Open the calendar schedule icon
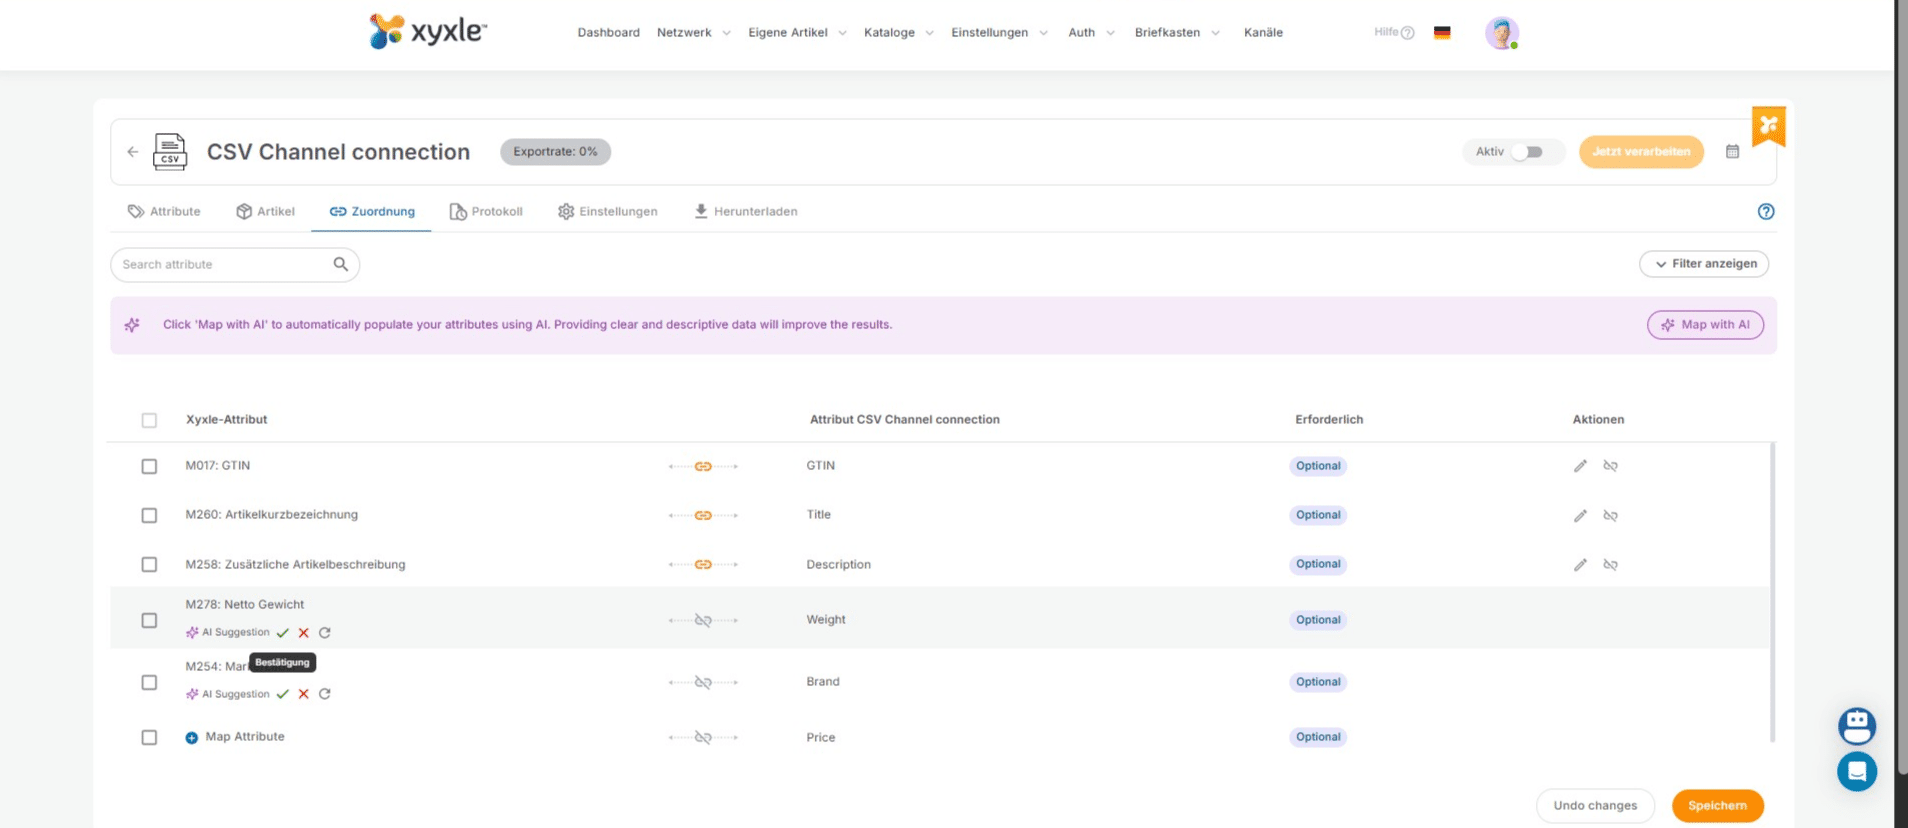Viewport: 1908px width, 828px height. coord(1733,152)
